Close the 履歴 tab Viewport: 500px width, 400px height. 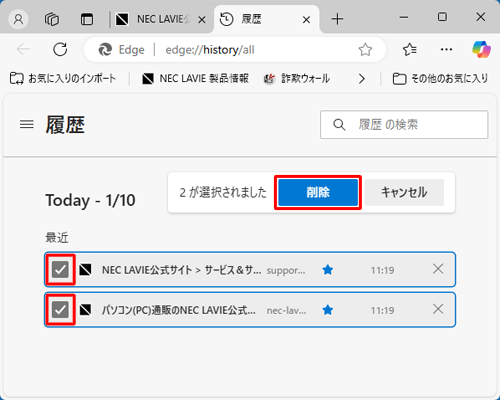tap(306, 20)
